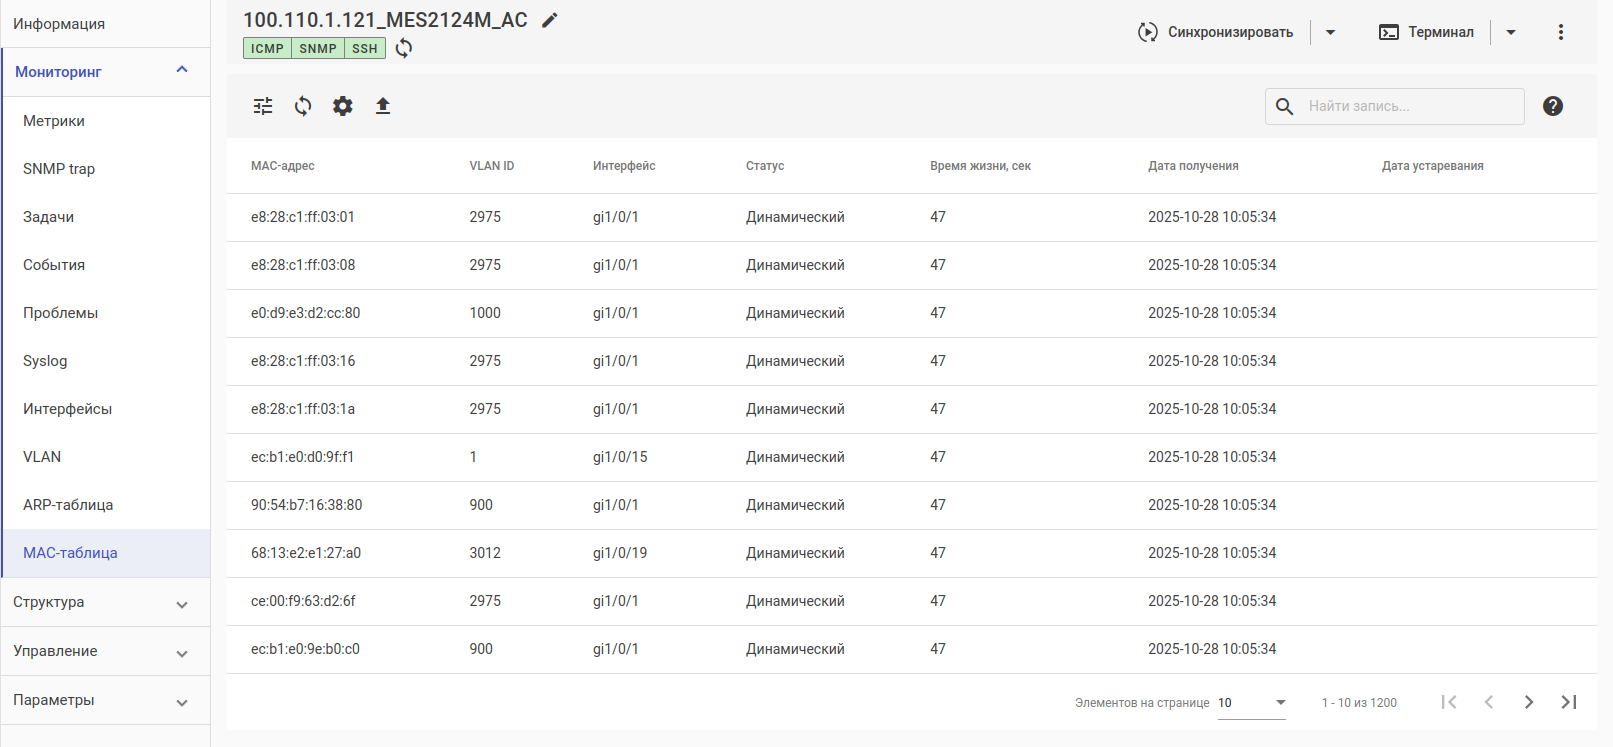Screen dimensions: 1613x747
Task: Expand the Synchronize dropdown arrow
Action: coord(1330,32)
